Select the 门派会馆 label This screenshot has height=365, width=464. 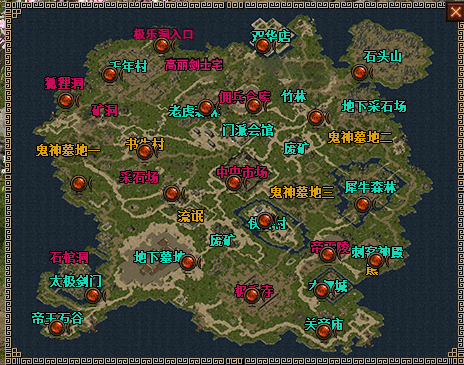248,130
